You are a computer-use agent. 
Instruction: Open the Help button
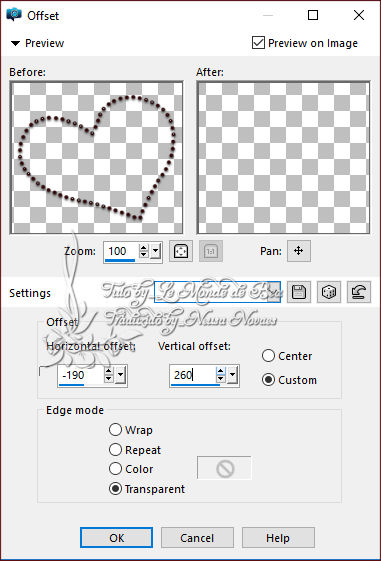click(278, 538)
